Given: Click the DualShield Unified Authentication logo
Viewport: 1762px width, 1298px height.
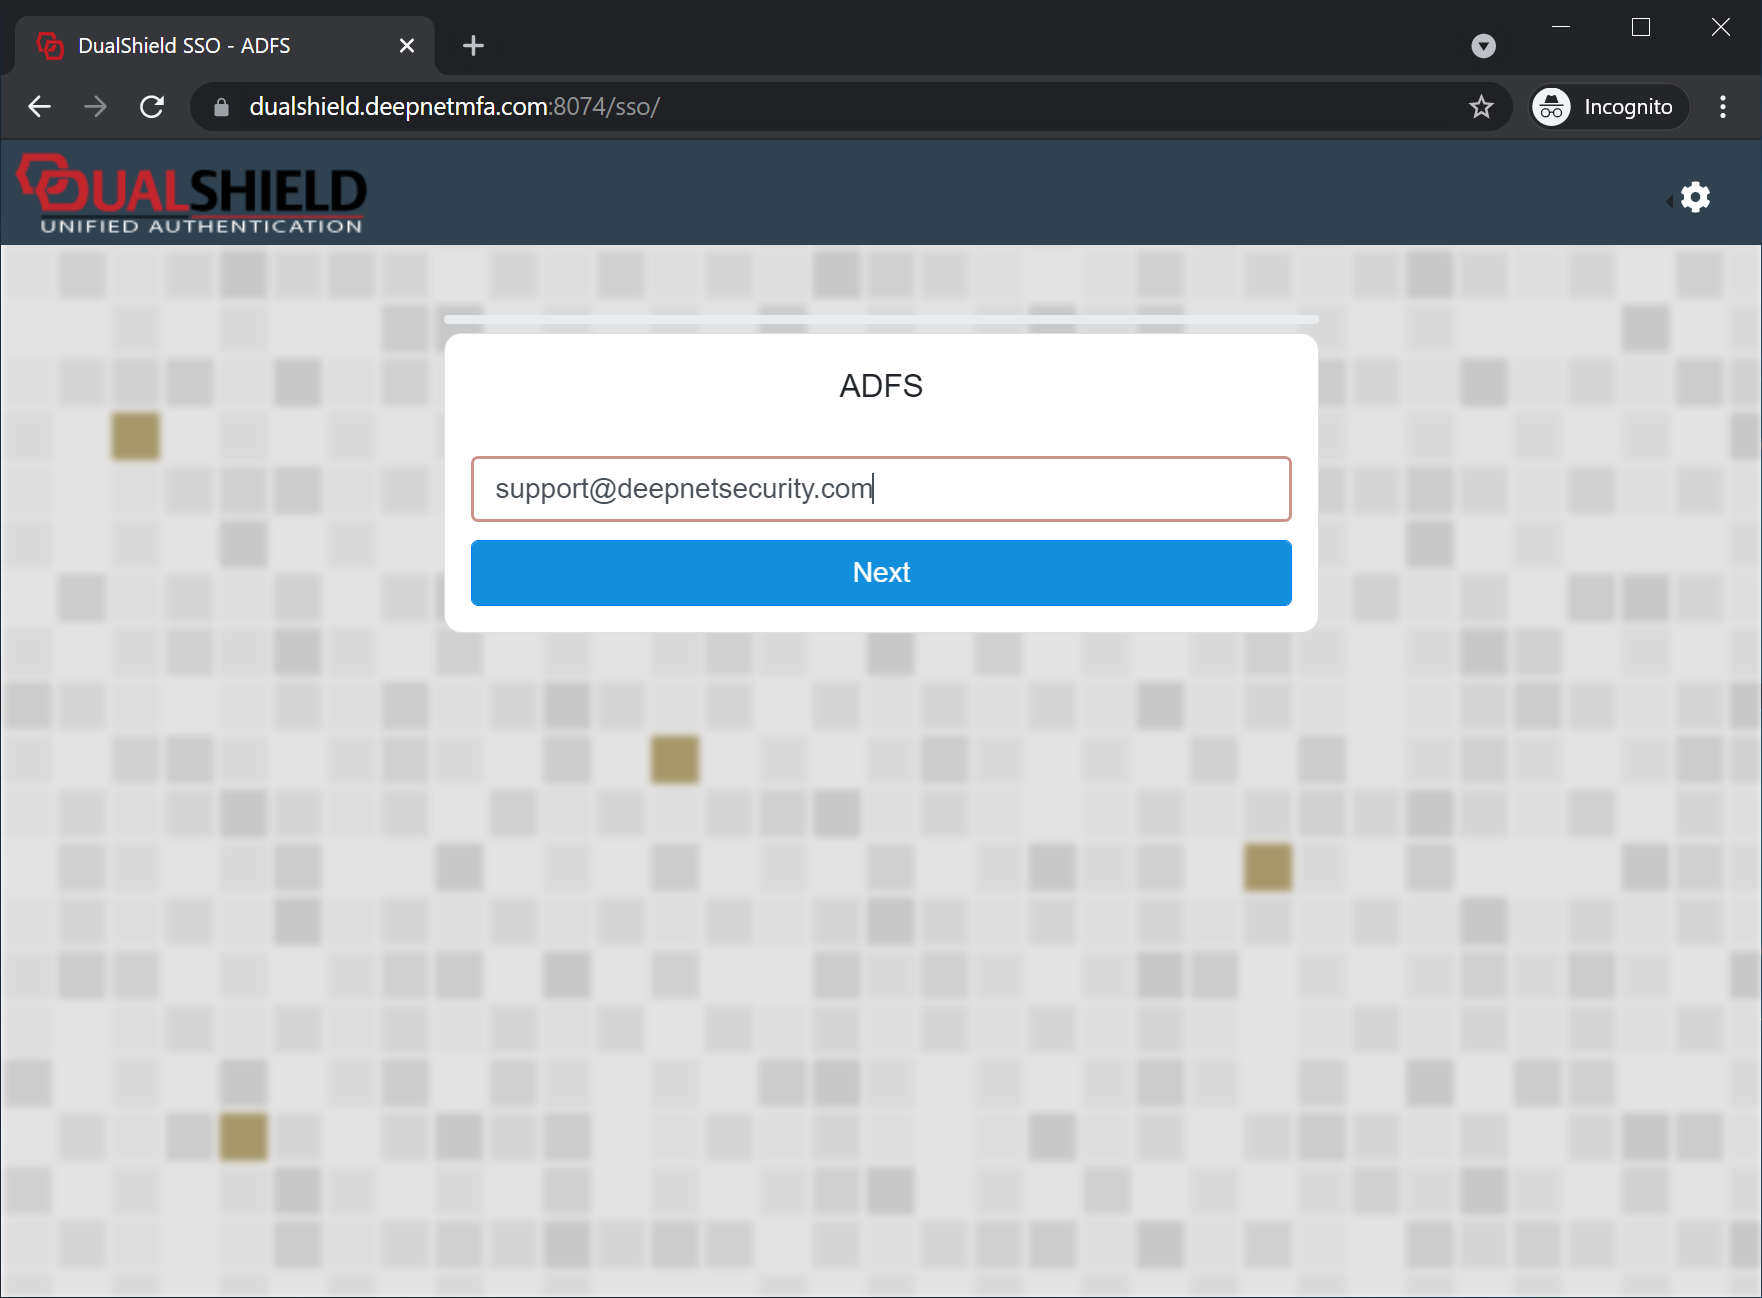Looking at the screenshot, I should coord(192,195).
